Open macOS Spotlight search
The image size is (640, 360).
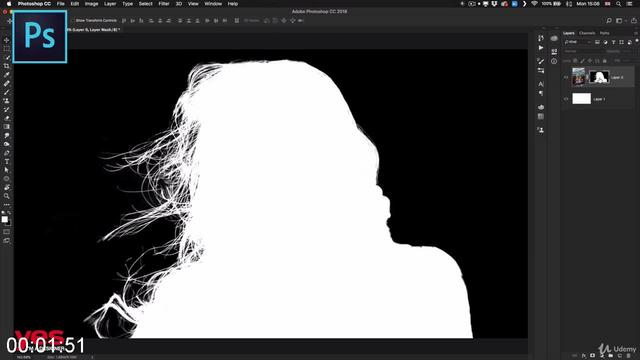point(619,4)
